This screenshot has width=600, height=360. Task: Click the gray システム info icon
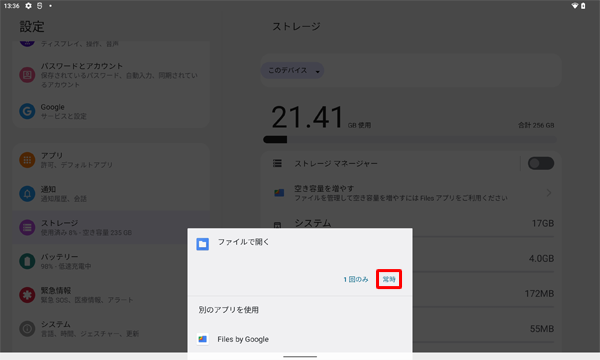[27, 328]
